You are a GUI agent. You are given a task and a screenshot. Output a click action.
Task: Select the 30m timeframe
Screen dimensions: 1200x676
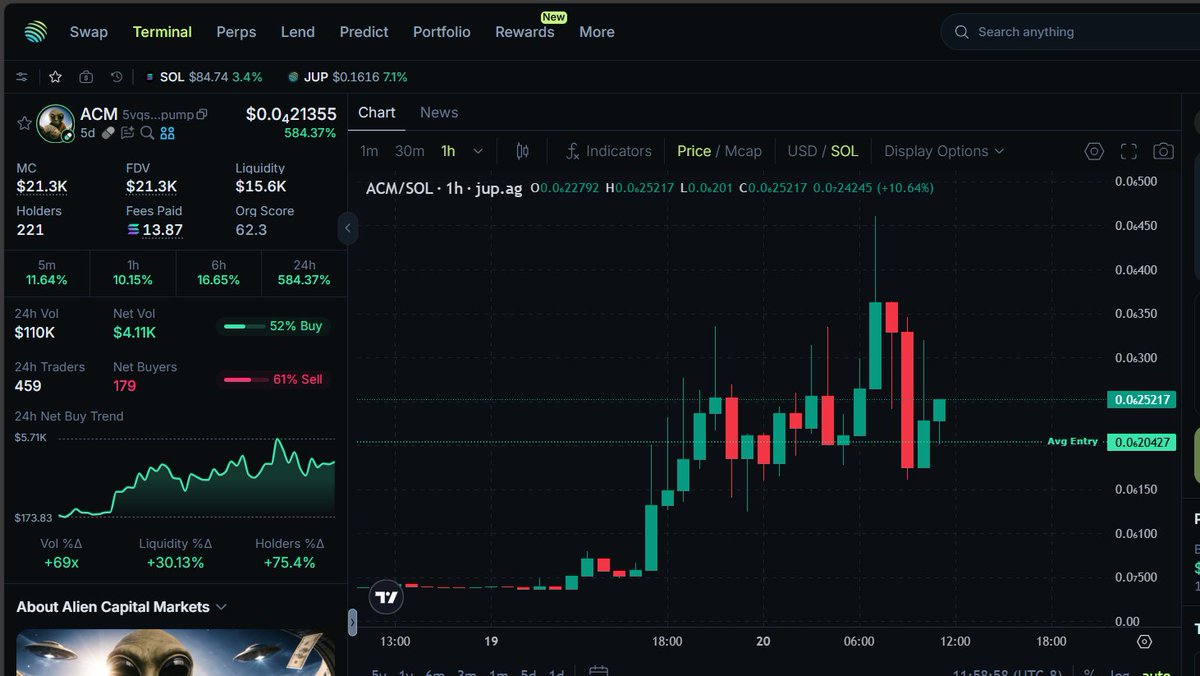click(409, 151)
